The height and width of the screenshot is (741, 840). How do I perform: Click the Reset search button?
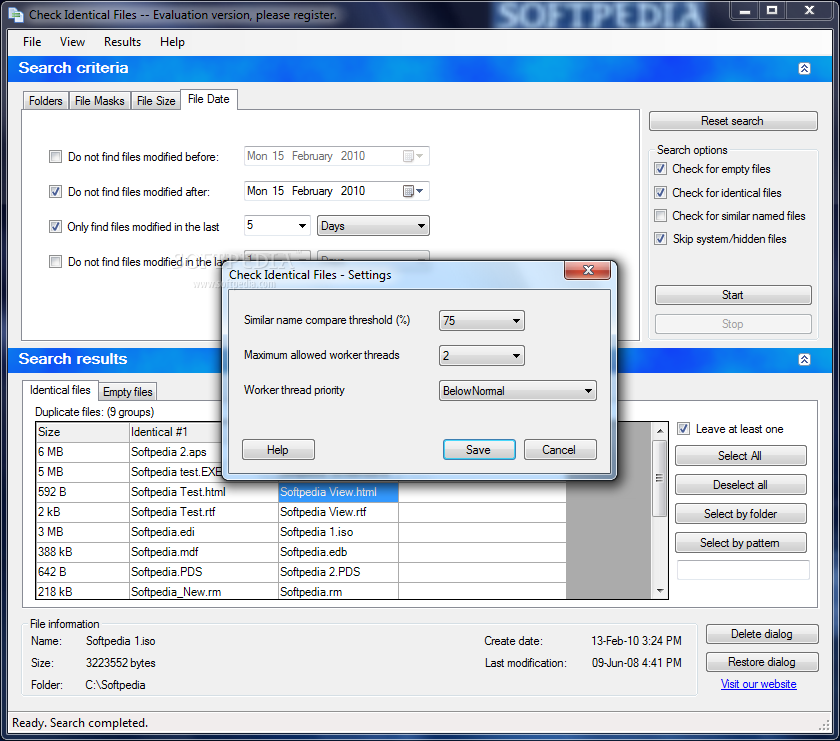[733, 121]
